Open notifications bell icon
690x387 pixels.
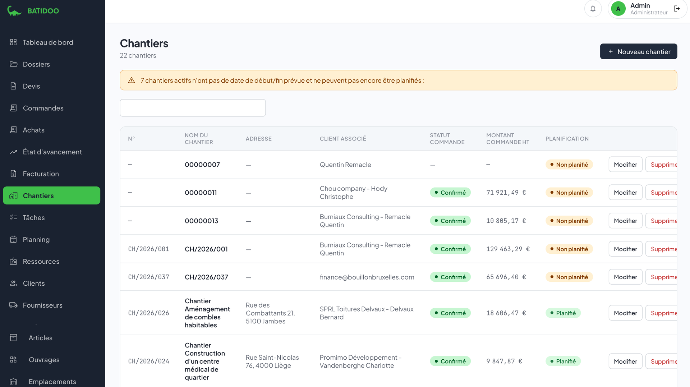[593, 9]
